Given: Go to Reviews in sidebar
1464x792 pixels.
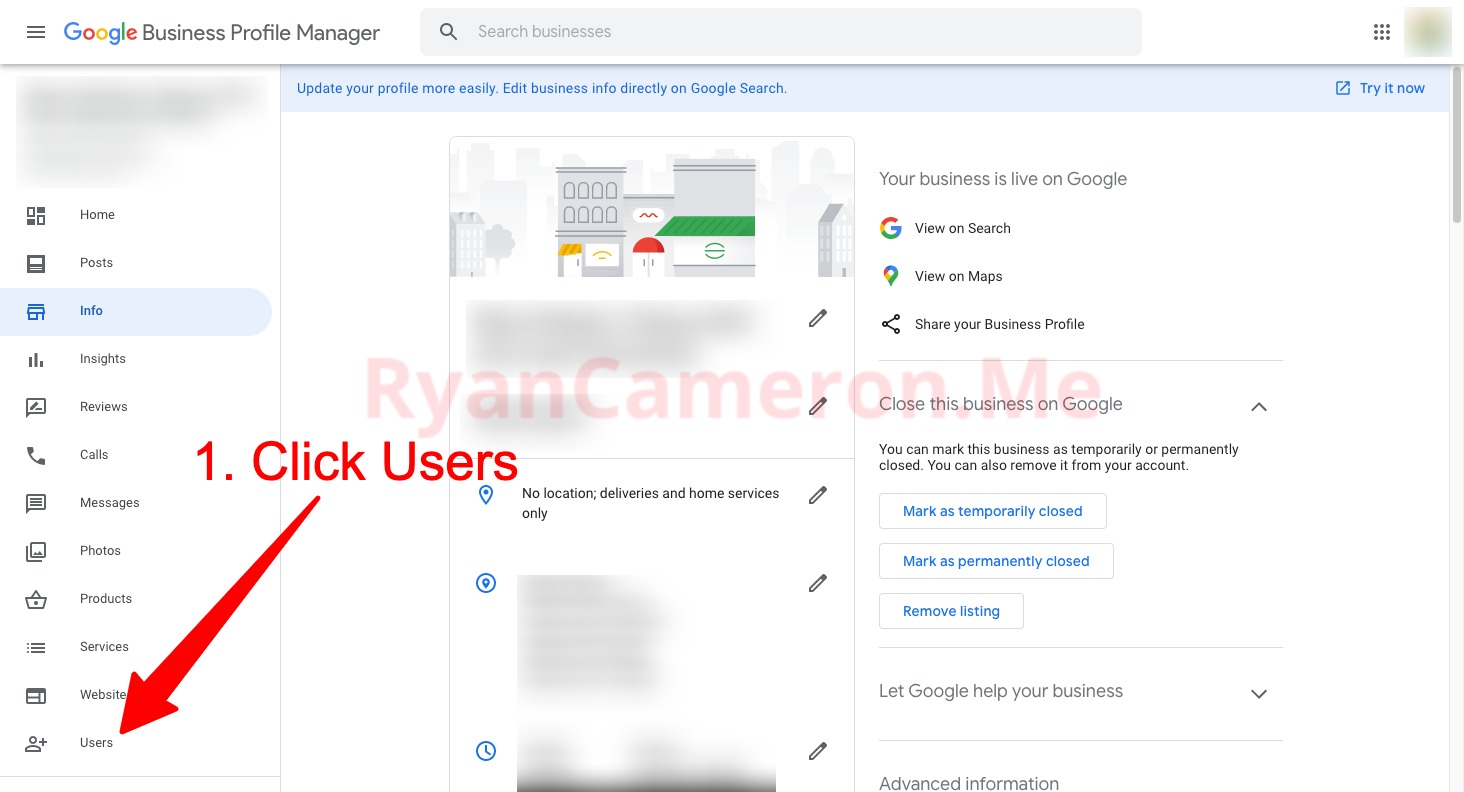Looking at the screenshot, I should [103, 407].
